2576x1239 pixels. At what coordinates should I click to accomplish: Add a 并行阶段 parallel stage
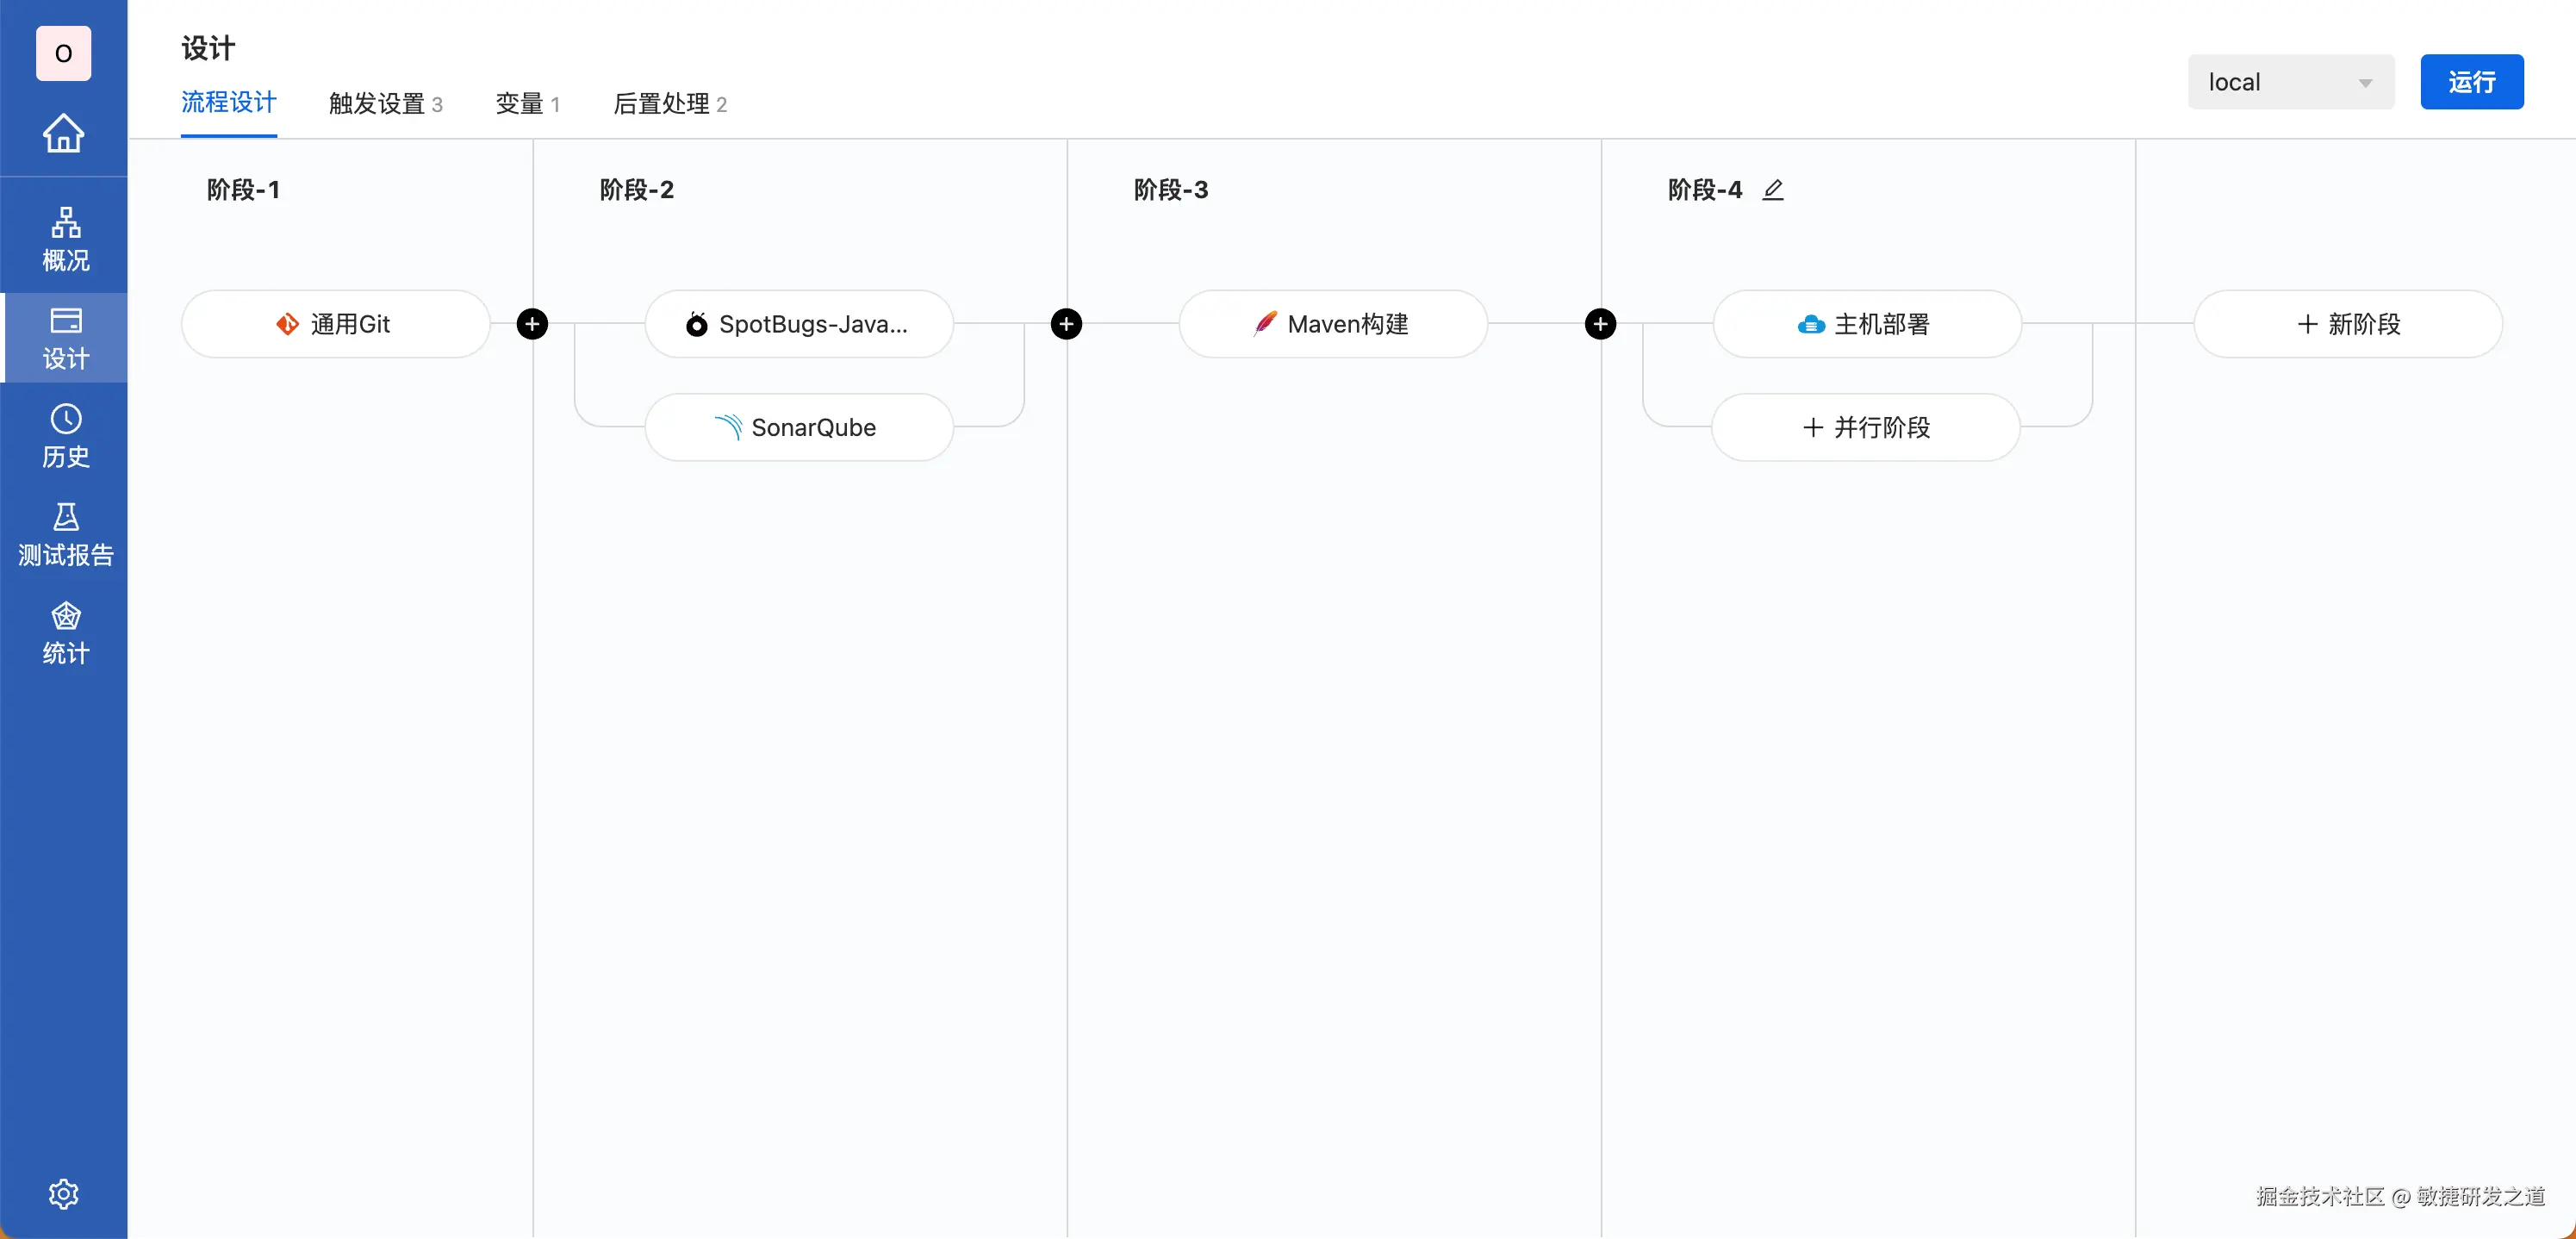coord(1866,428)
